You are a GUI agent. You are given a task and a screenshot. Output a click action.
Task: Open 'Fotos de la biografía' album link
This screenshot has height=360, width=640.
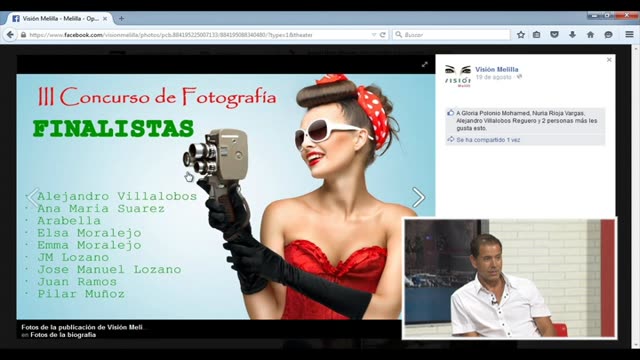(63, 335)
